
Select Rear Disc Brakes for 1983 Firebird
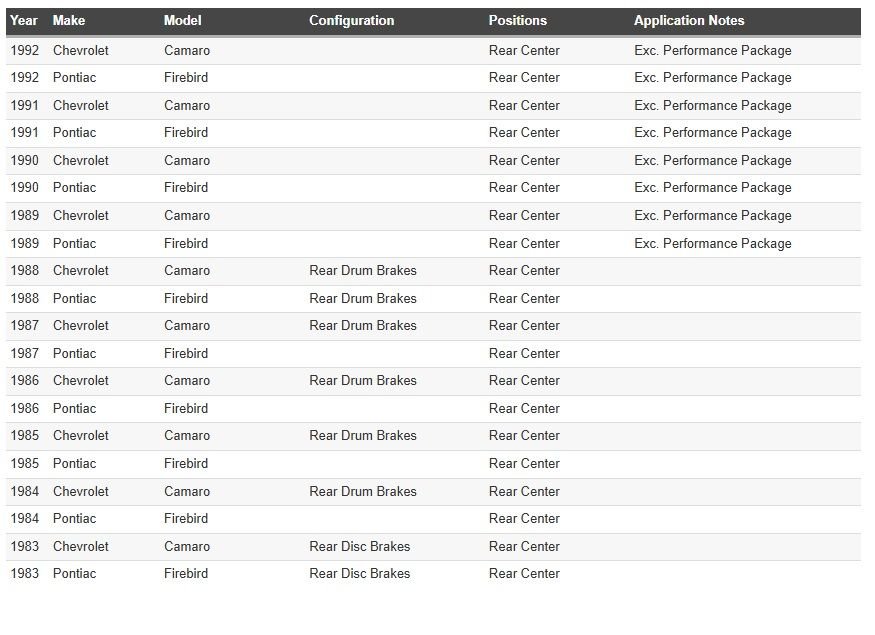coord(360,573)
